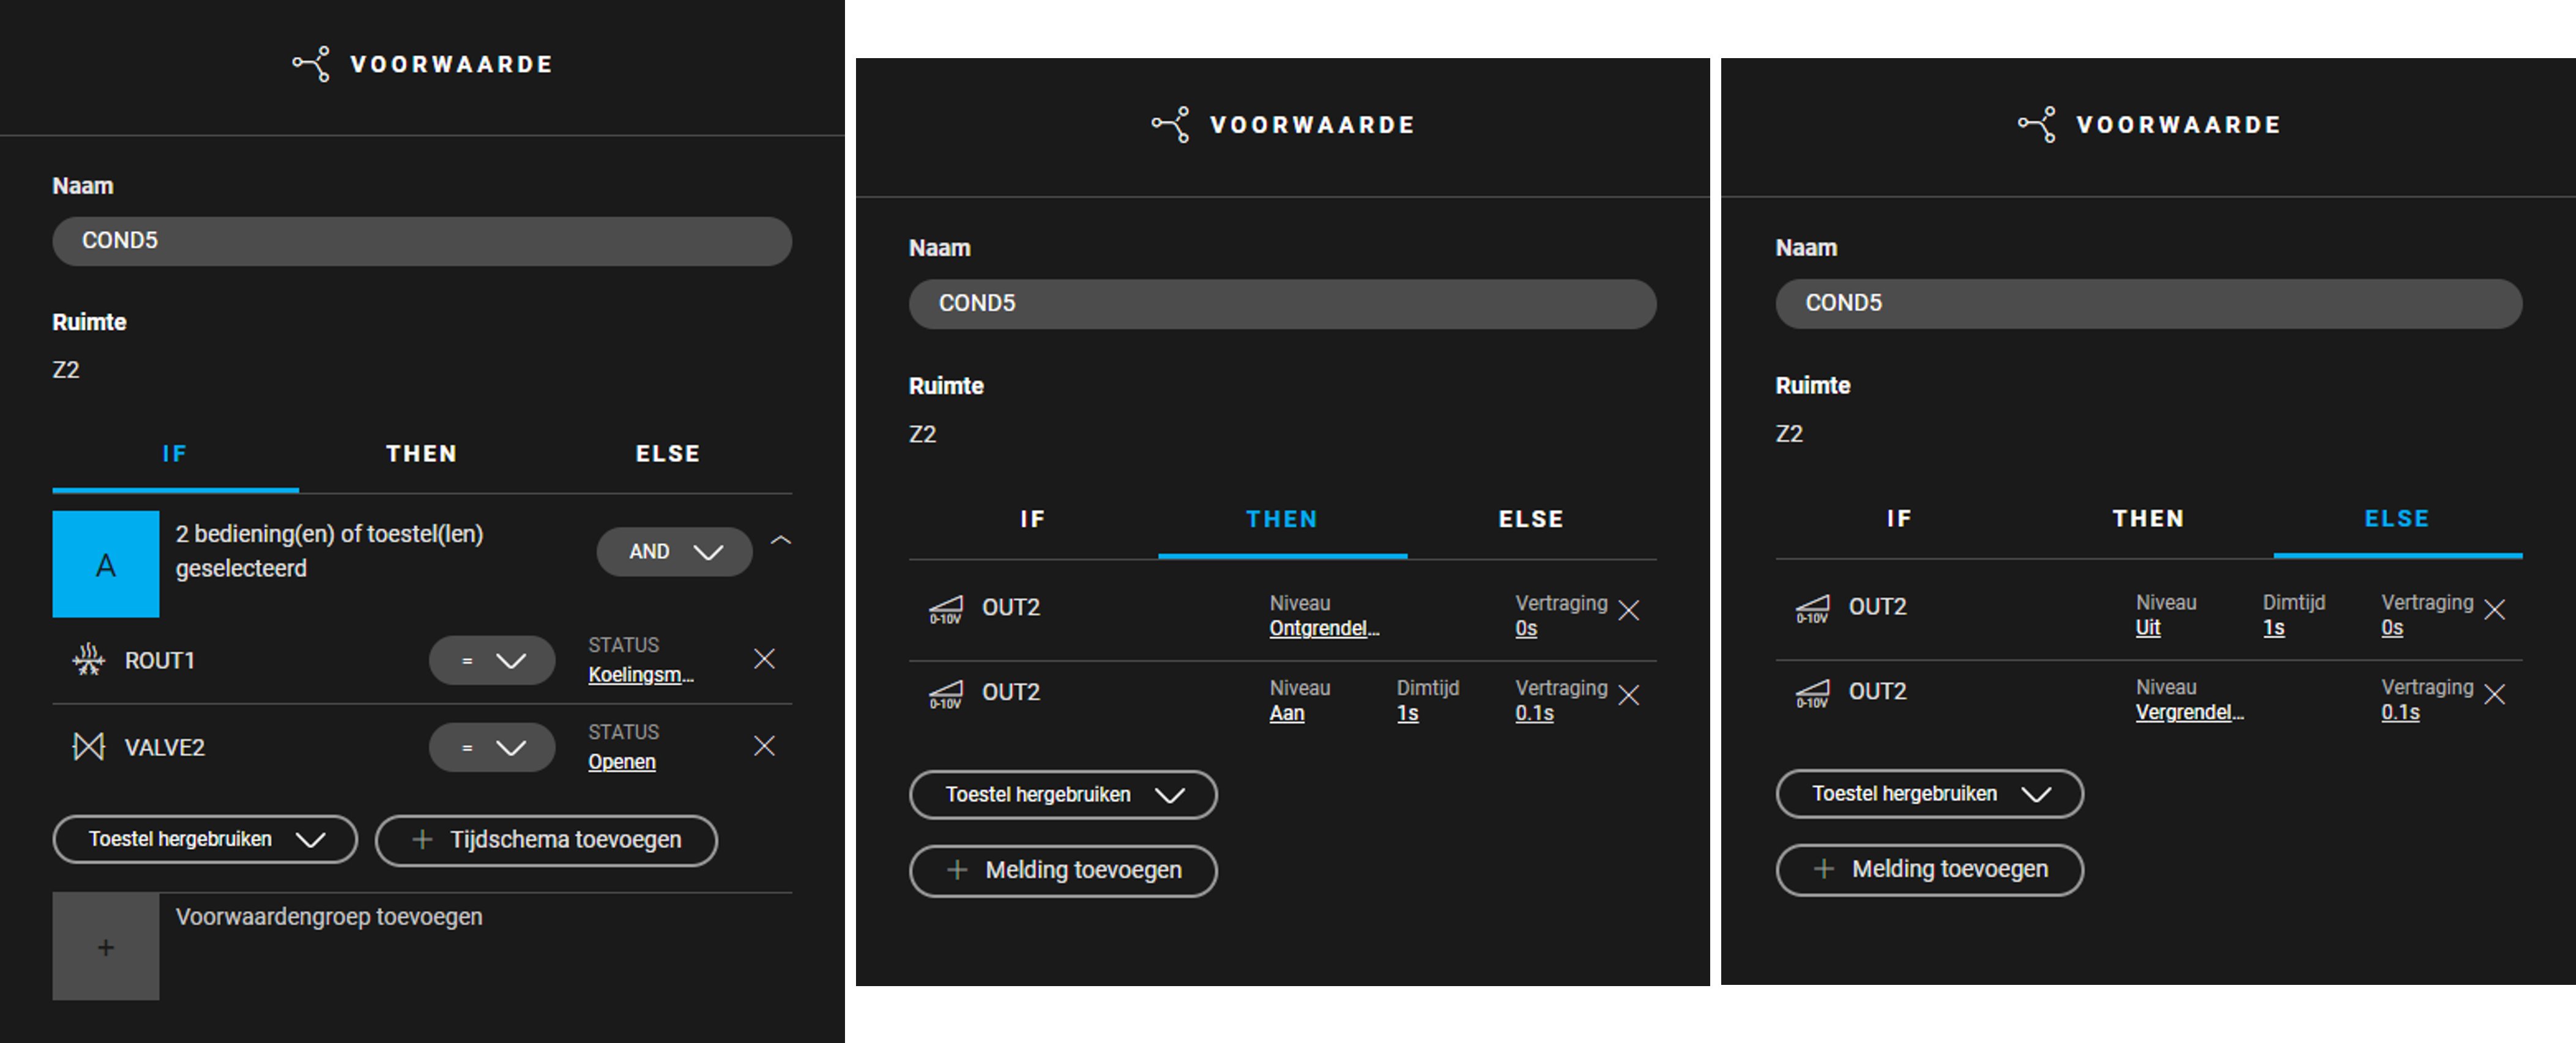Open the AND operator dropdown
Image resolution: width=2576 pixels, height=1043 pixels.
(x=674, y=552)
